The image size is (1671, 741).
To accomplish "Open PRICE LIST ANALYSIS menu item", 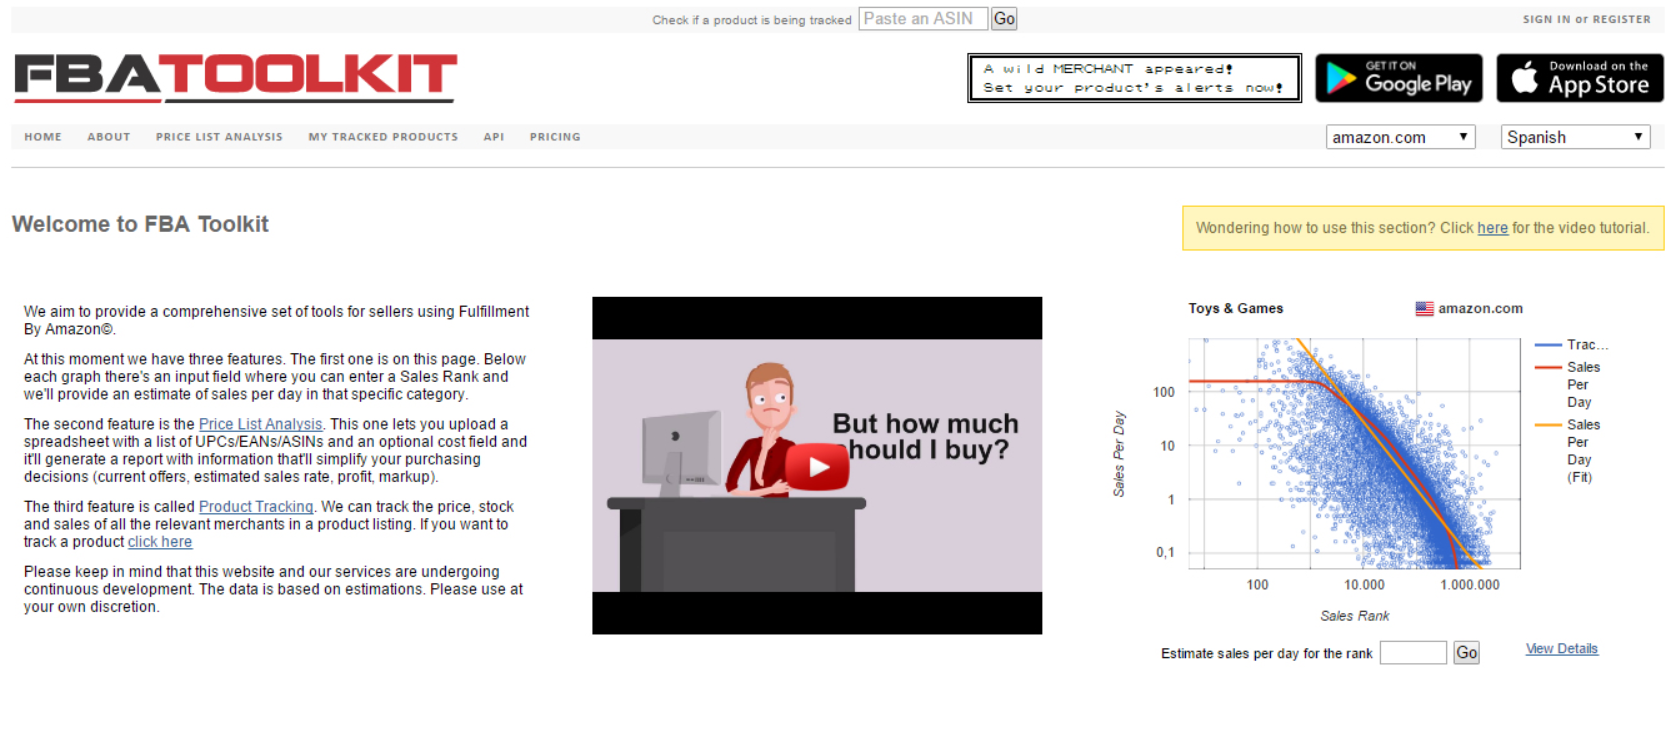I will [219, 137].
